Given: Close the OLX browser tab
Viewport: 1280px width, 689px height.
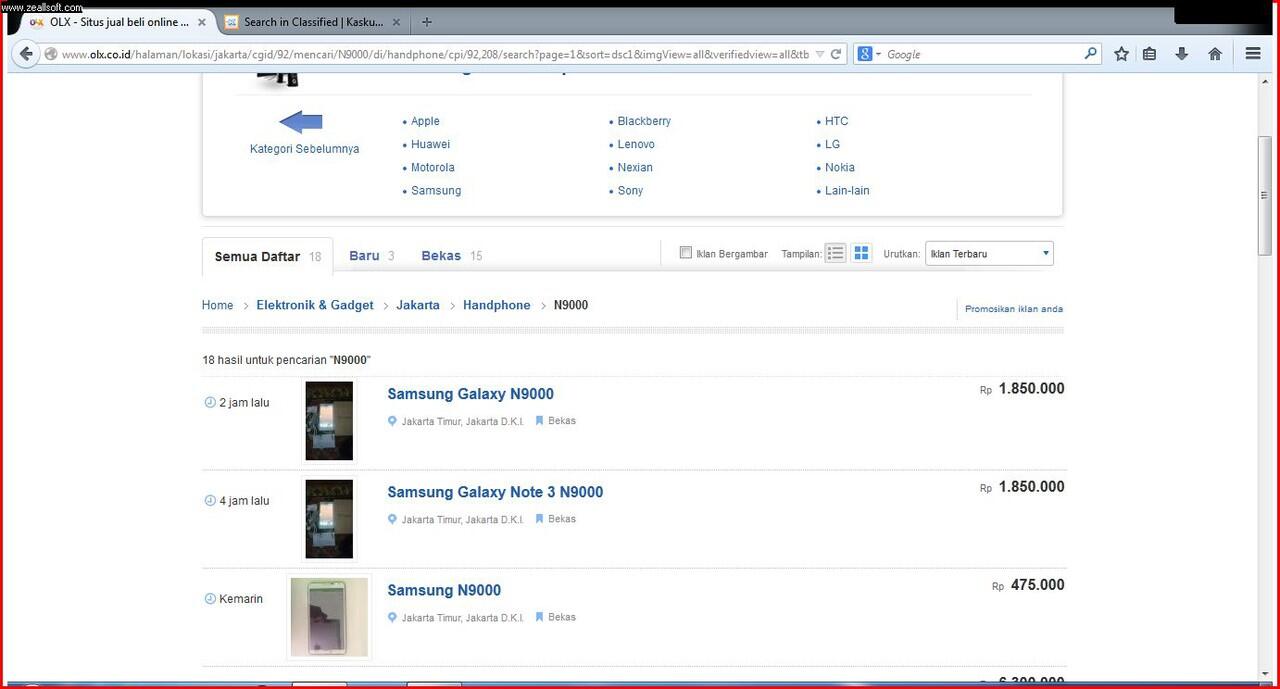Looking at the screenshot, I should tap(201, 22).
